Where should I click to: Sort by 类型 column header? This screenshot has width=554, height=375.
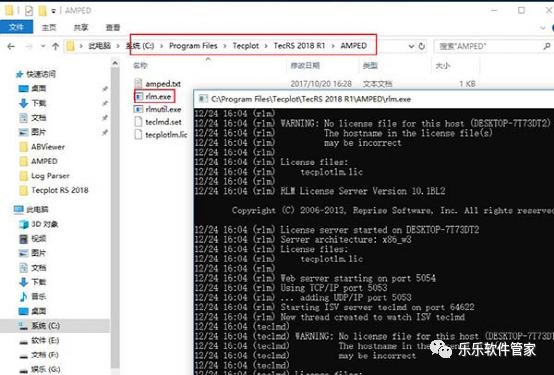[370, 65]
